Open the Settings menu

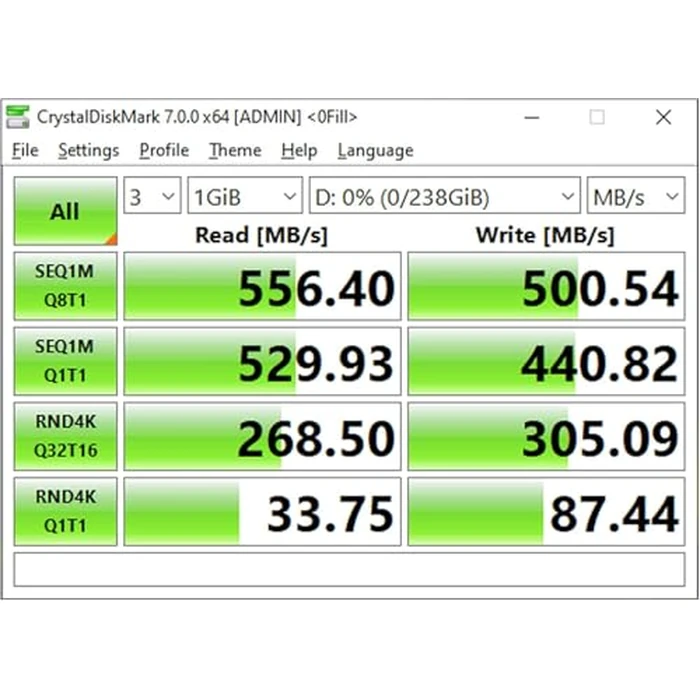click(88, 150)
